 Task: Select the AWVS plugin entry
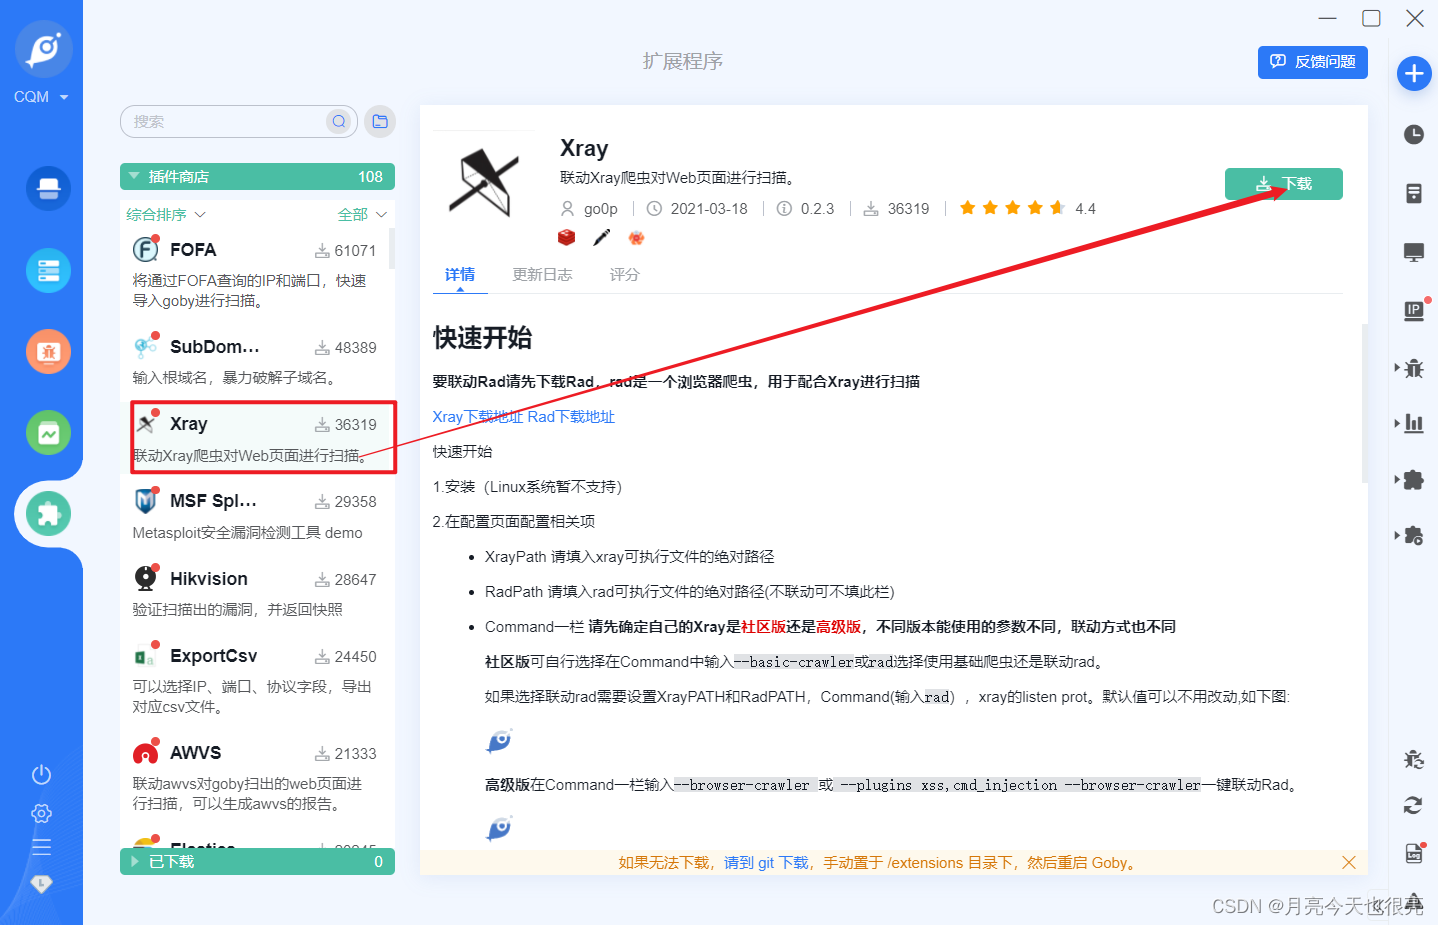[257, 777]
